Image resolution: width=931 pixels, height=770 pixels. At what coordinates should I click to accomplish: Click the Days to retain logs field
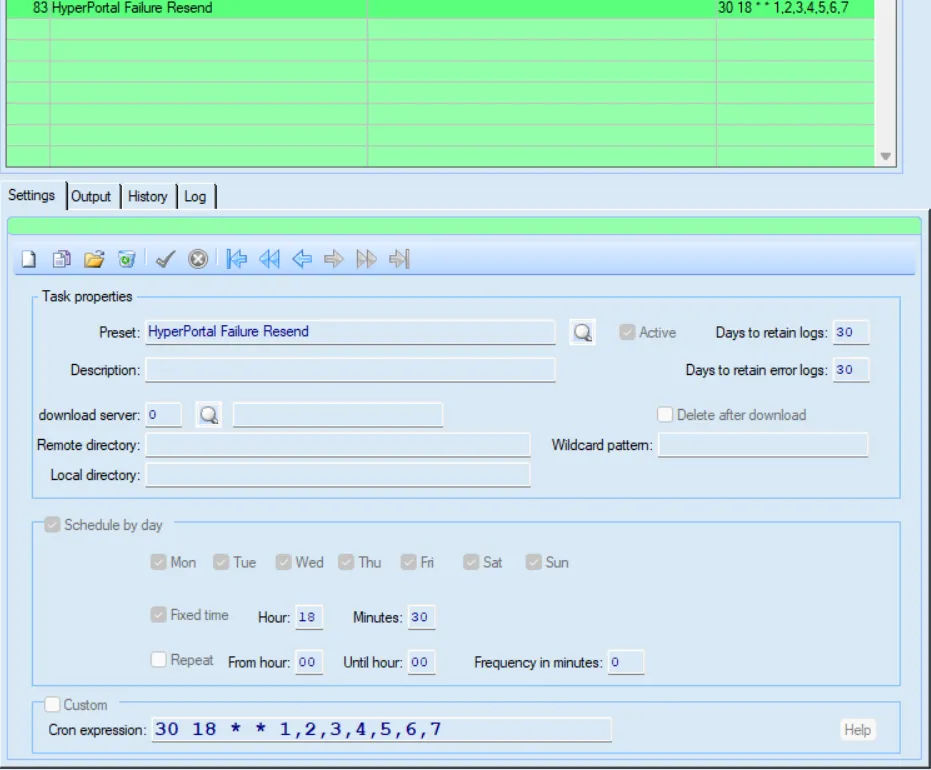[851, 332]
